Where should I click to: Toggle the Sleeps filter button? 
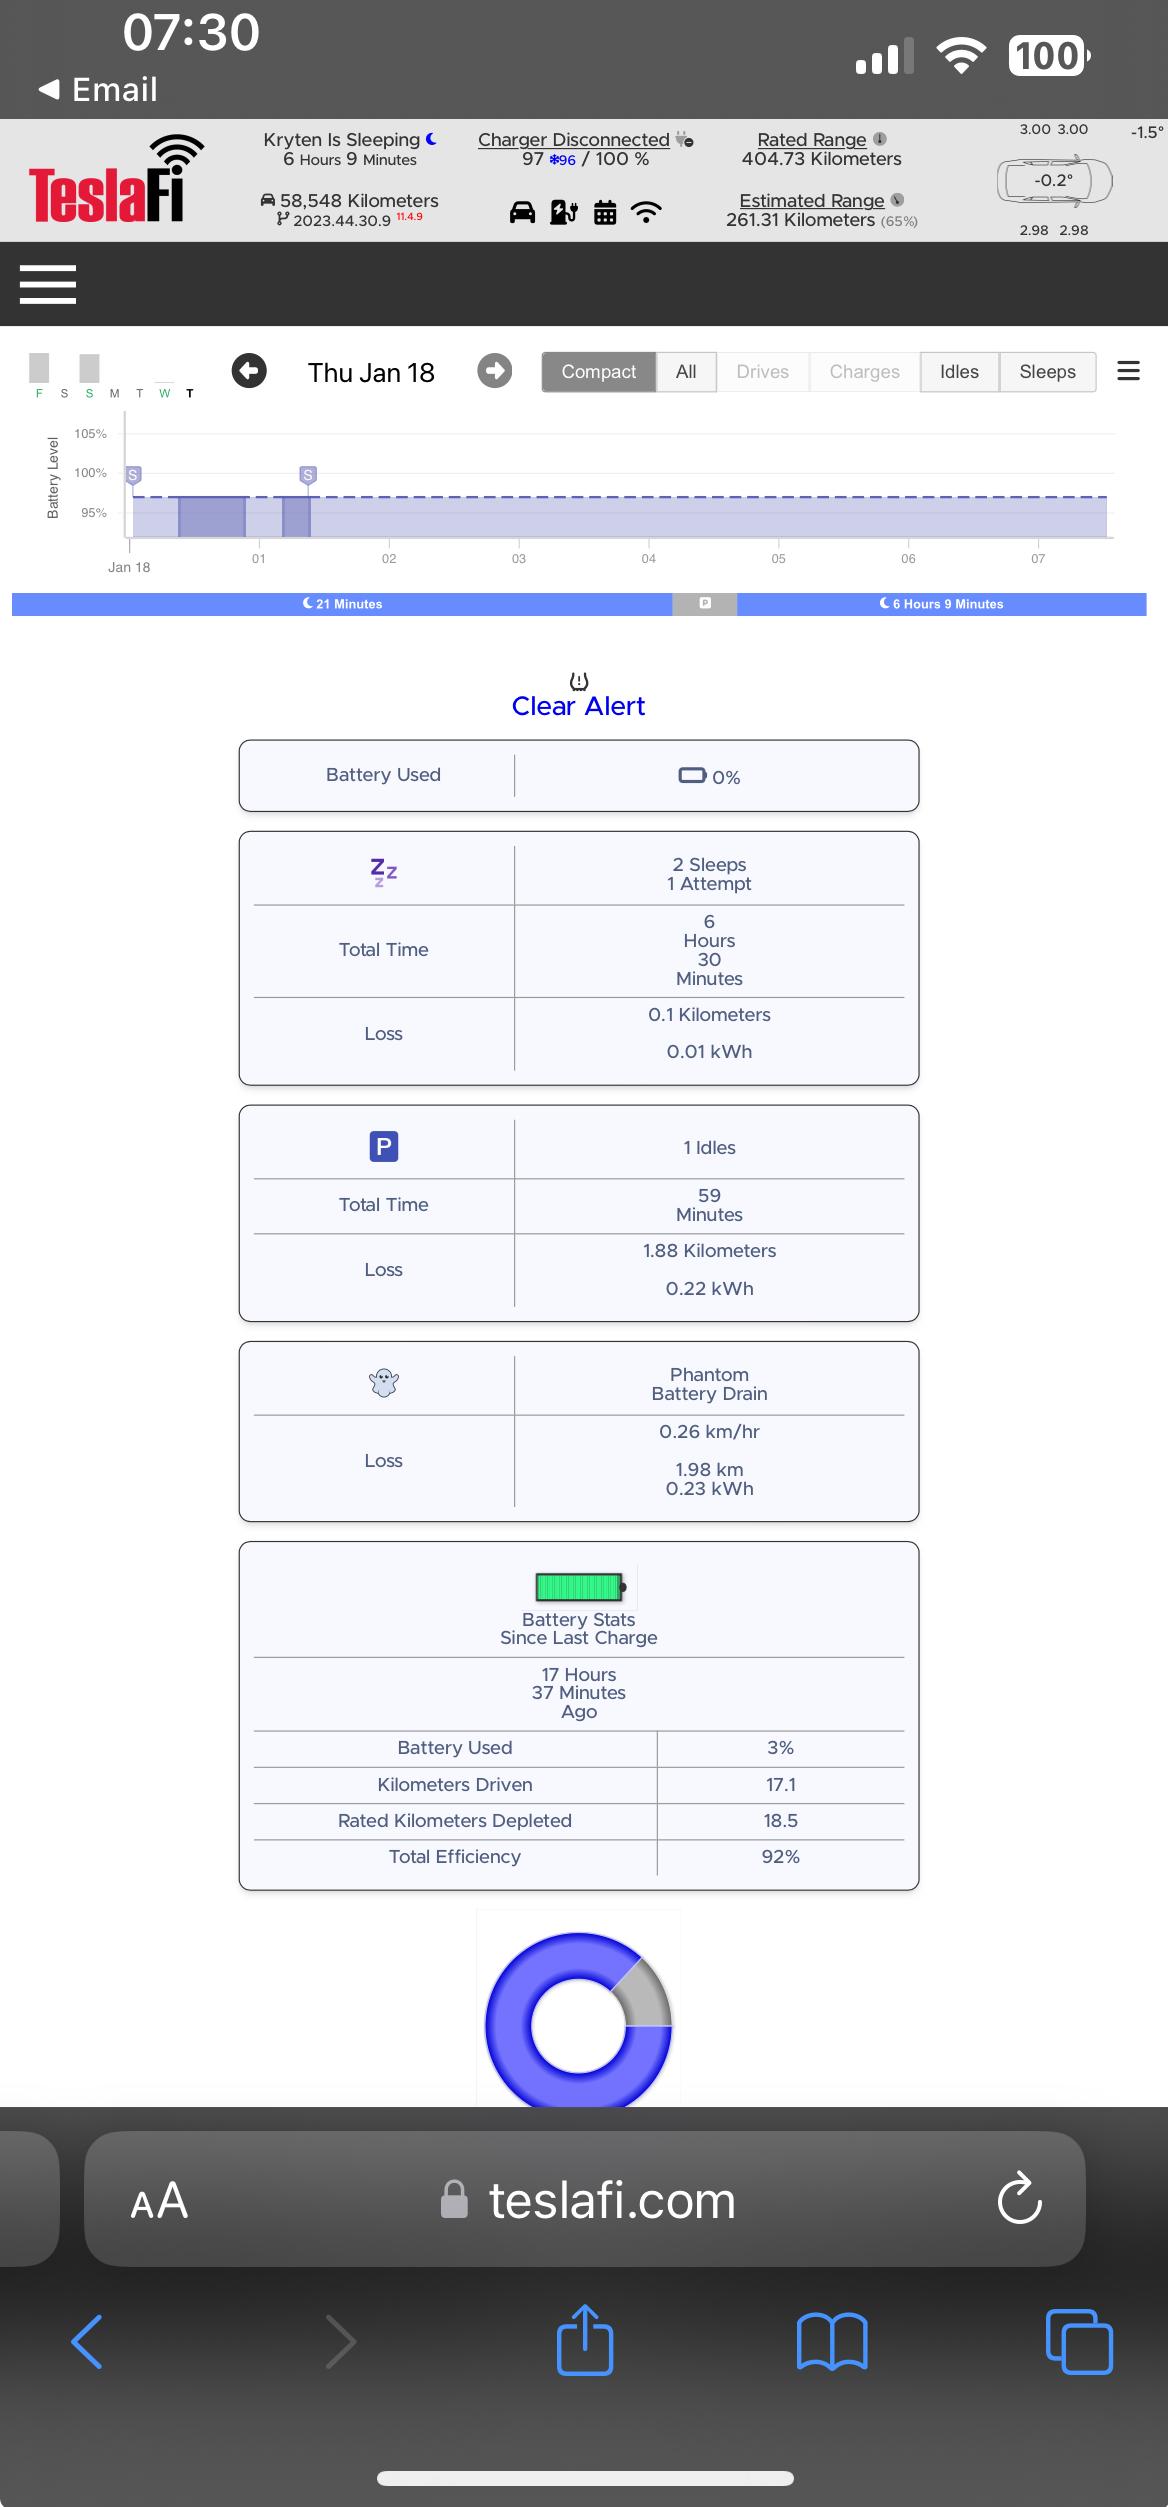click(1047, 372)
